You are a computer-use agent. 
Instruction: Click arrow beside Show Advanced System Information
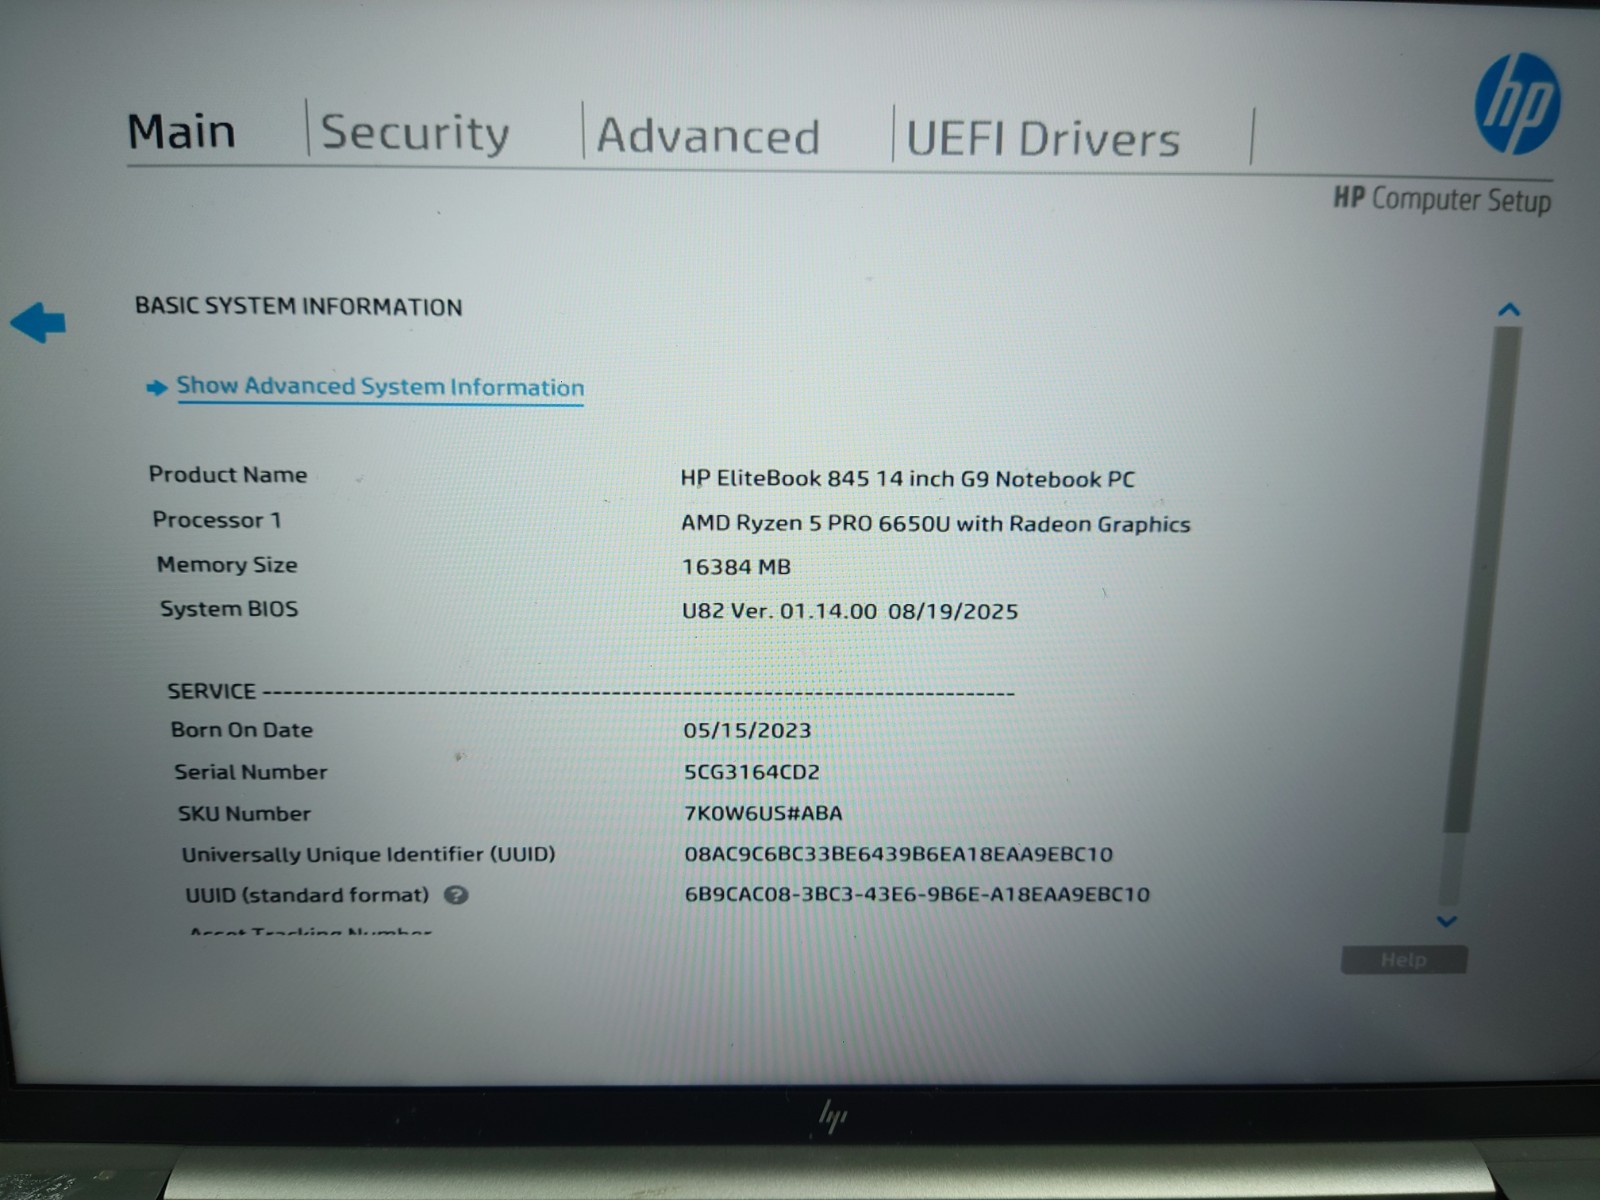157,387
